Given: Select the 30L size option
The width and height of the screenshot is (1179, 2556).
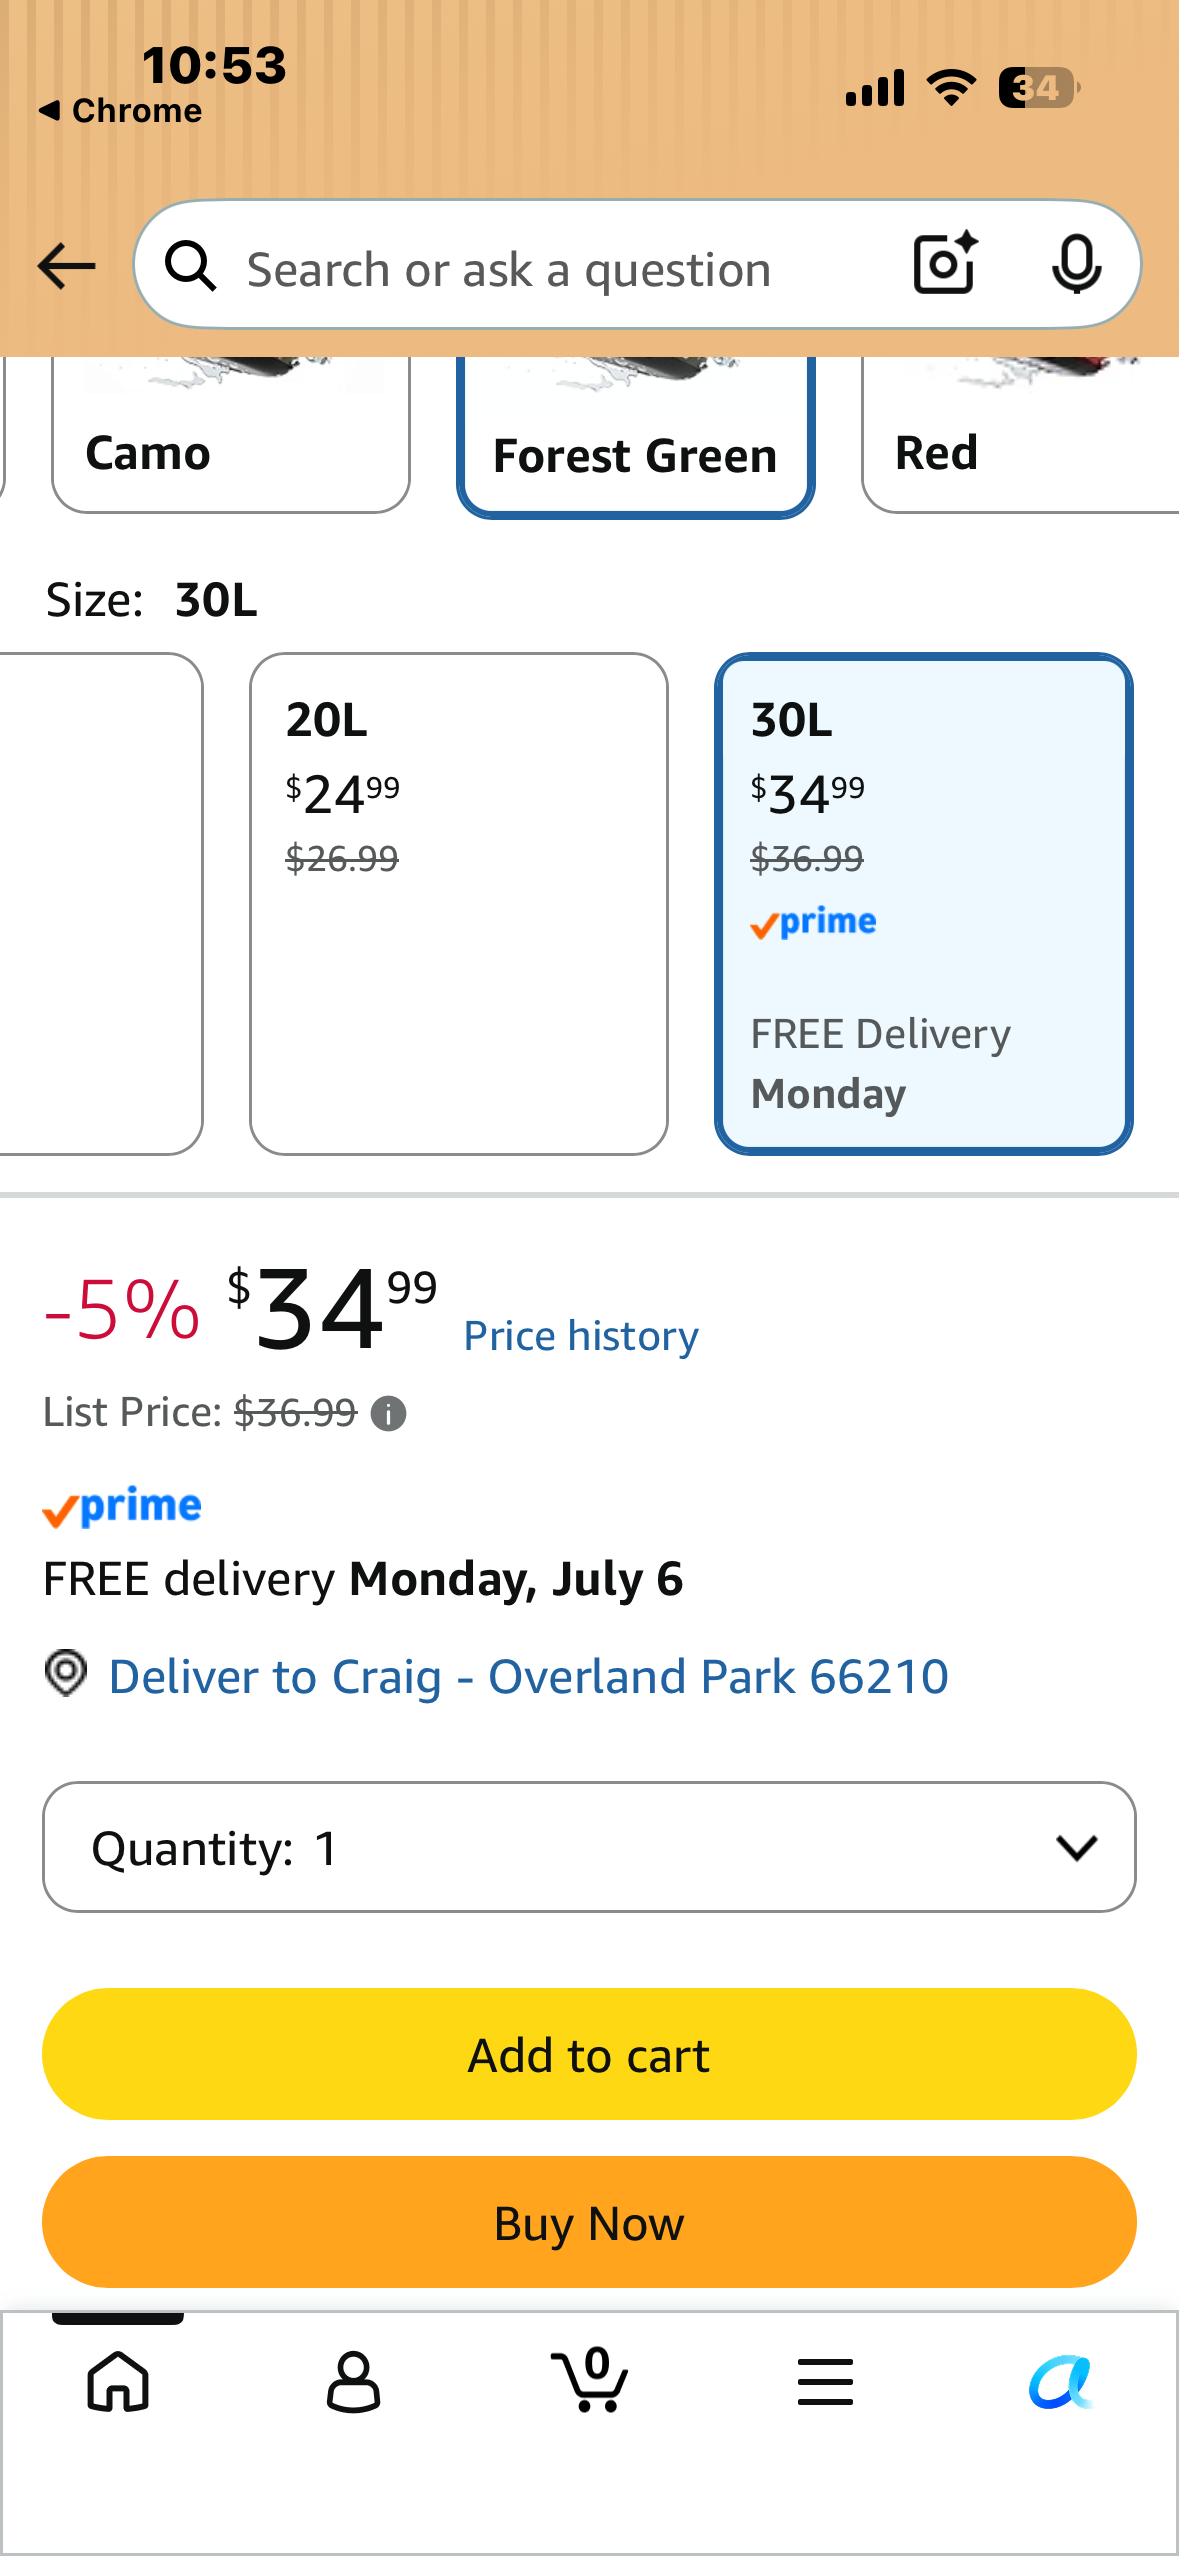Looking at the screenshot, I should [x=924, y=904].
